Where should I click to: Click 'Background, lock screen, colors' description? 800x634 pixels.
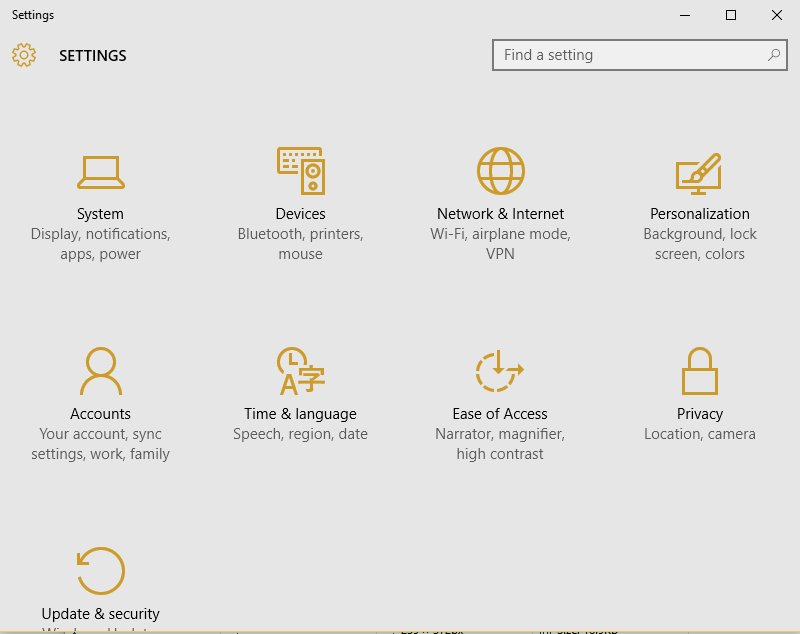pyautogui.click(x=699, y=244)
